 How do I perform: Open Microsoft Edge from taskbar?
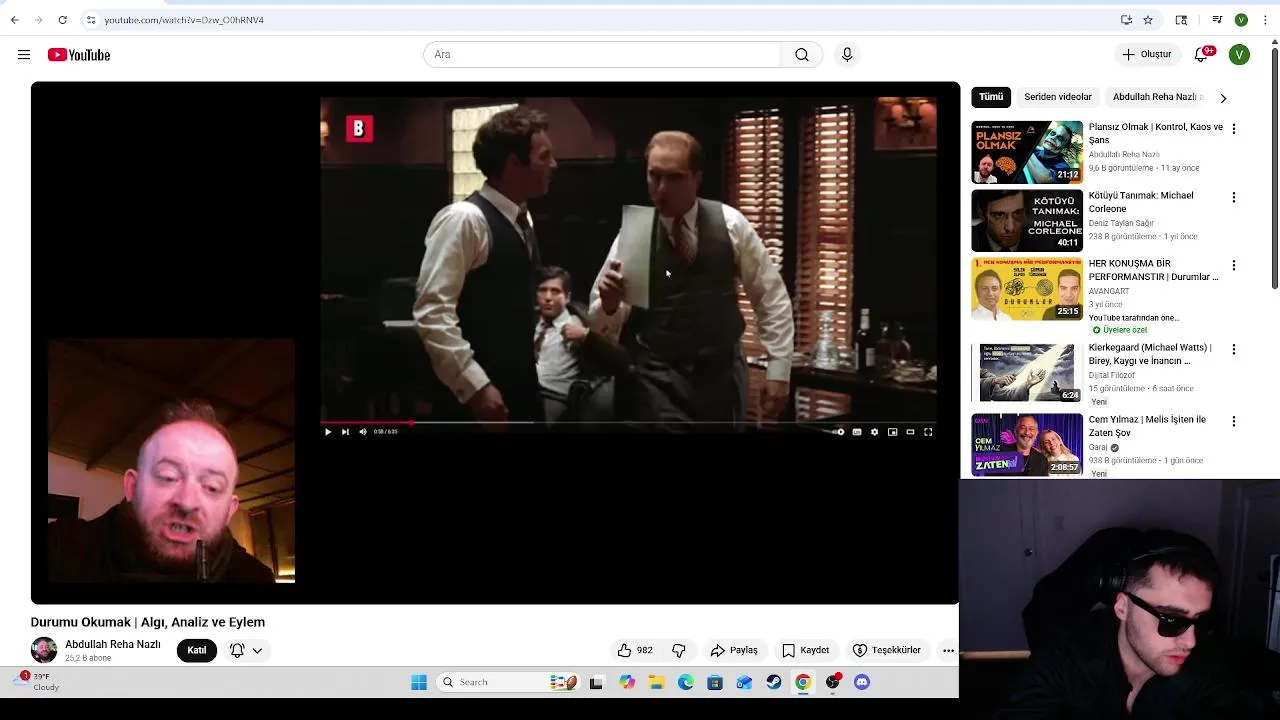pyautogui.click(x=685, y=682)
